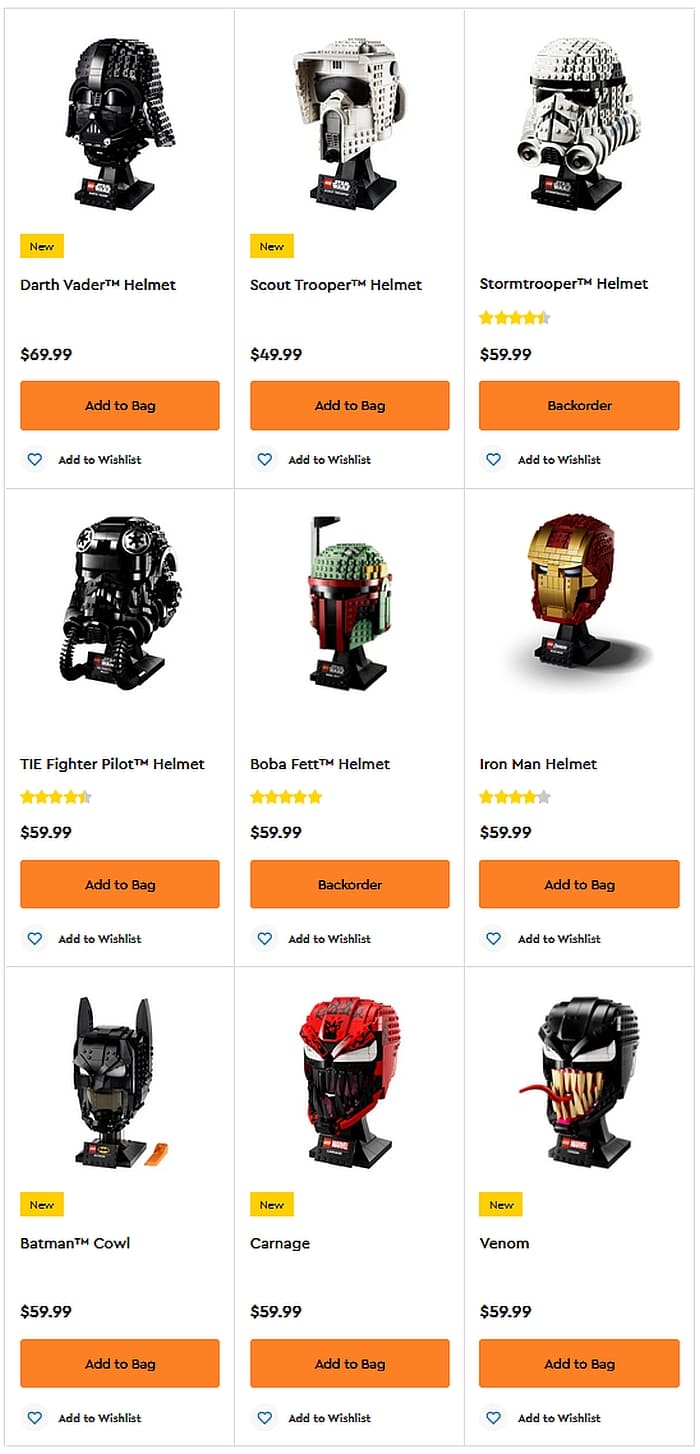Click the star rating under Stormtrooper Helmet

[x=515, y=318]
